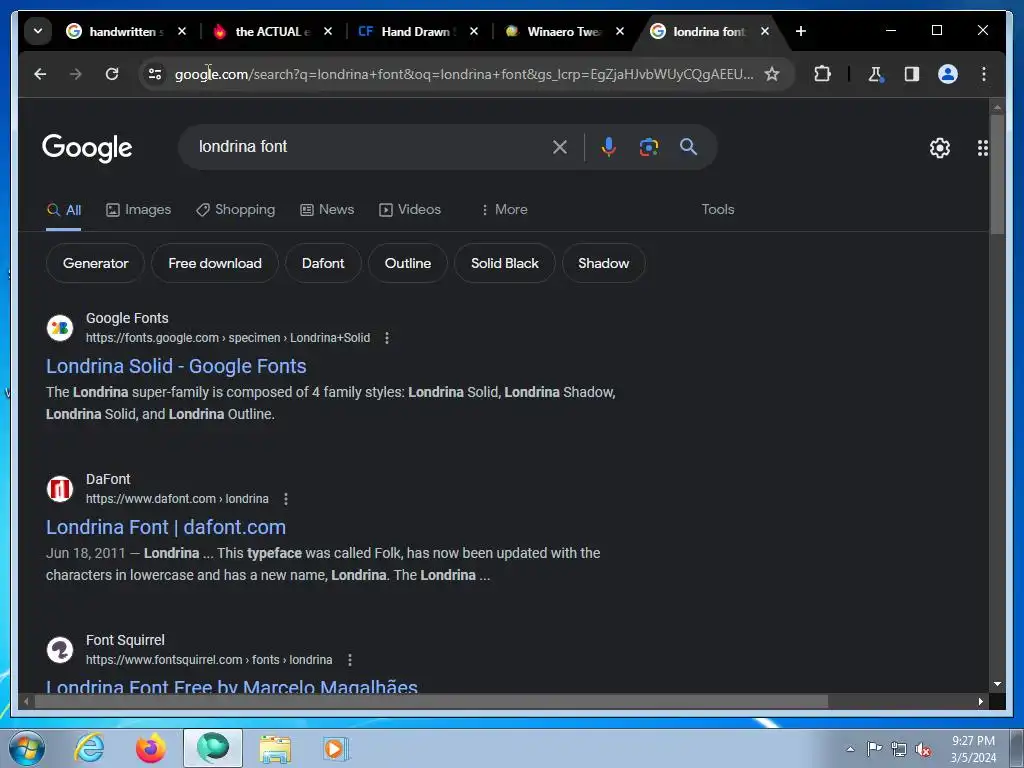Close the Winaero Tweaker tab
Screen dimensions: 1024x768
pyautogui.click(x=620, y=31)
